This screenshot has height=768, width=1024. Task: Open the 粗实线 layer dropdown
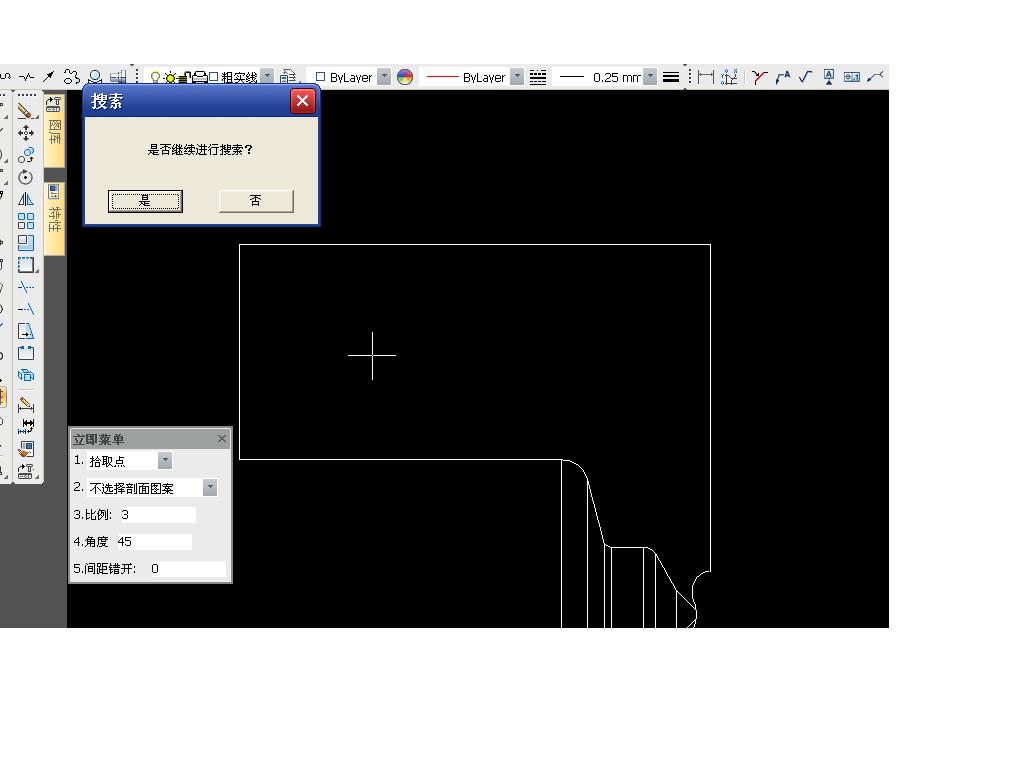[x=268, y=76]
